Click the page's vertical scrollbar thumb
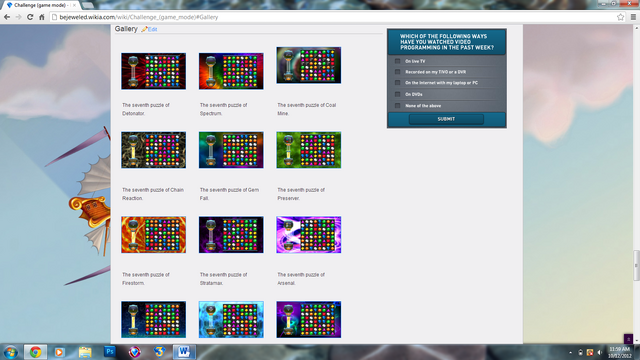This screenshot has height=360, width=640. pyautogui.click(x=636, y=266)
